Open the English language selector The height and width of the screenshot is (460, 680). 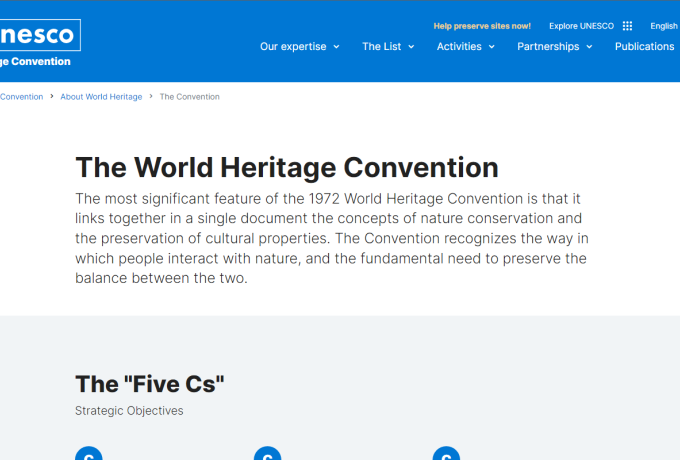pos(664,26)
